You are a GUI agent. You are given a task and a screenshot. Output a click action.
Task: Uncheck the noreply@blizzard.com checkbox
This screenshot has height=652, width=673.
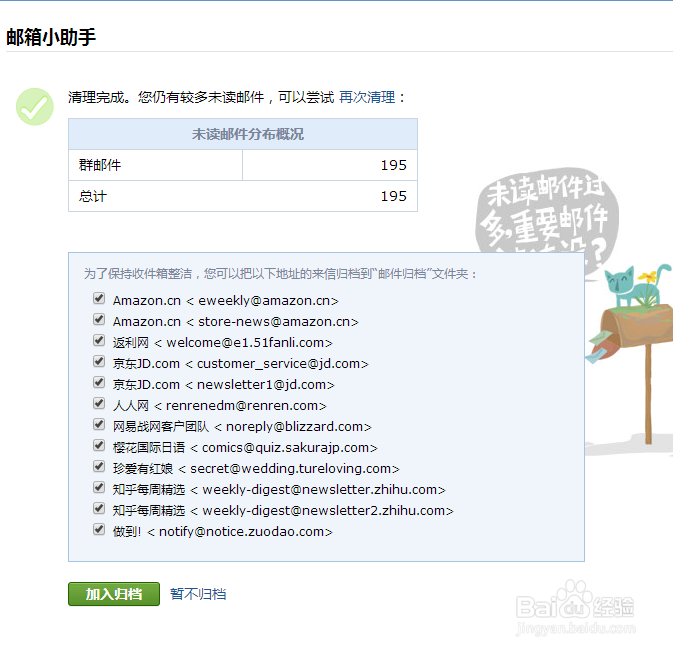point(99,425)
